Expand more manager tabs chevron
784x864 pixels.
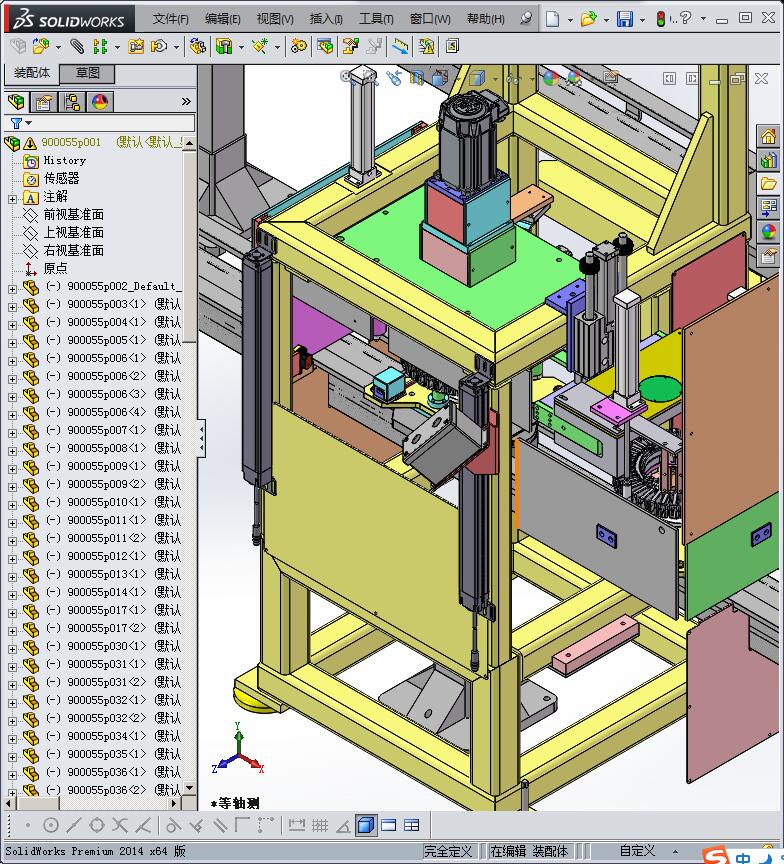point(186,101)
